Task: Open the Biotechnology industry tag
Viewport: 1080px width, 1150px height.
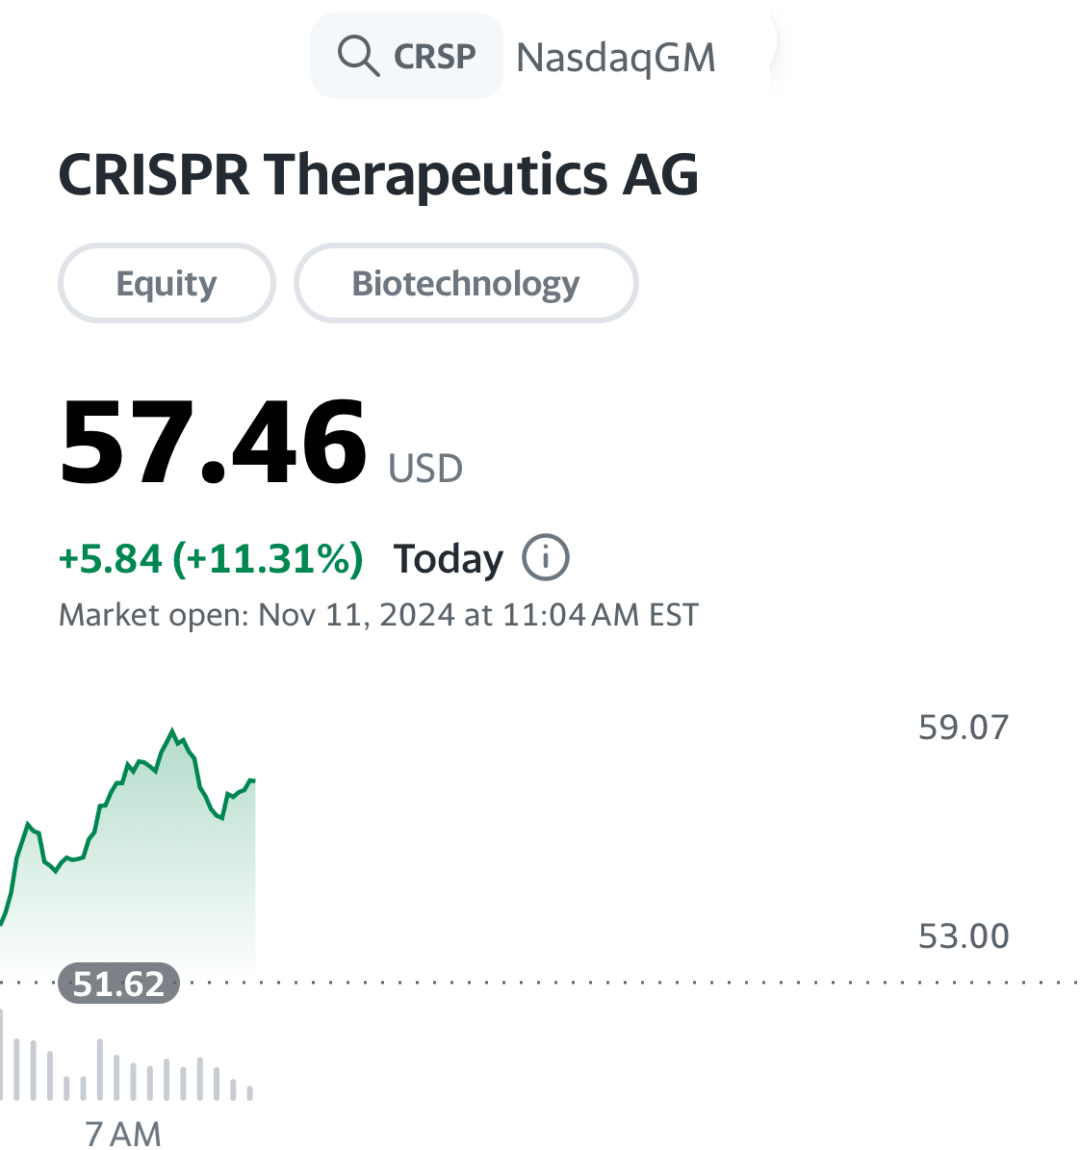Action: point(466,283)
